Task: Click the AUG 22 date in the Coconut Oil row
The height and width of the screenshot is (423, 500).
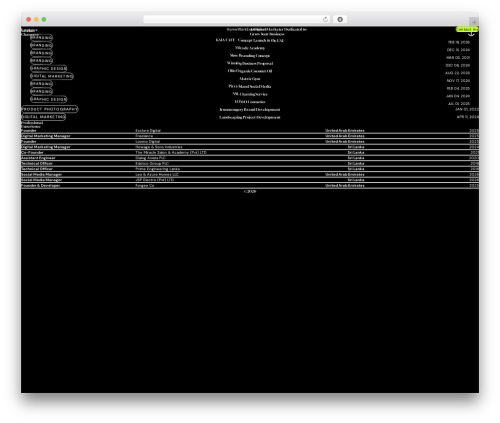Action: [457, 73]
